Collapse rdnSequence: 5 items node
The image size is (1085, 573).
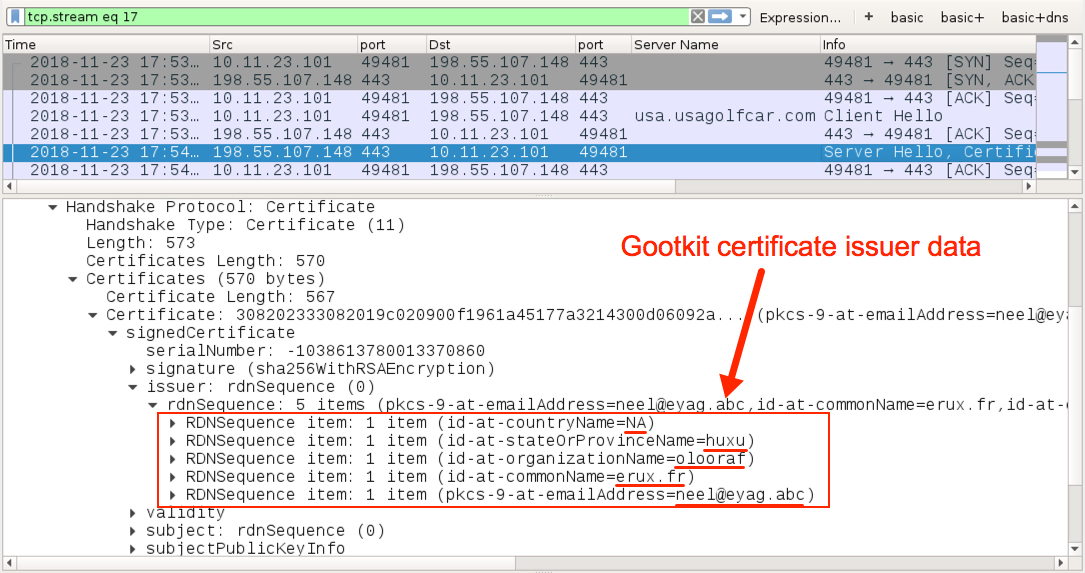click(153, 405)
